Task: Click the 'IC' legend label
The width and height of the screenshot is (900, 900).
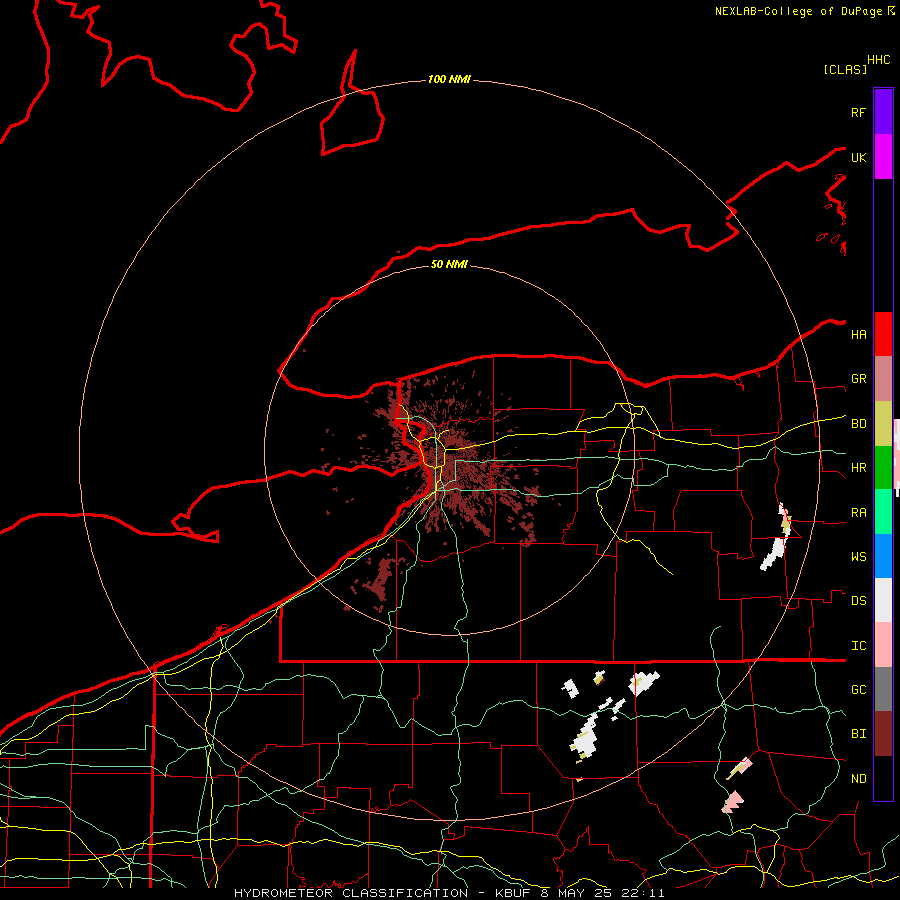Action: coord(858,646)
